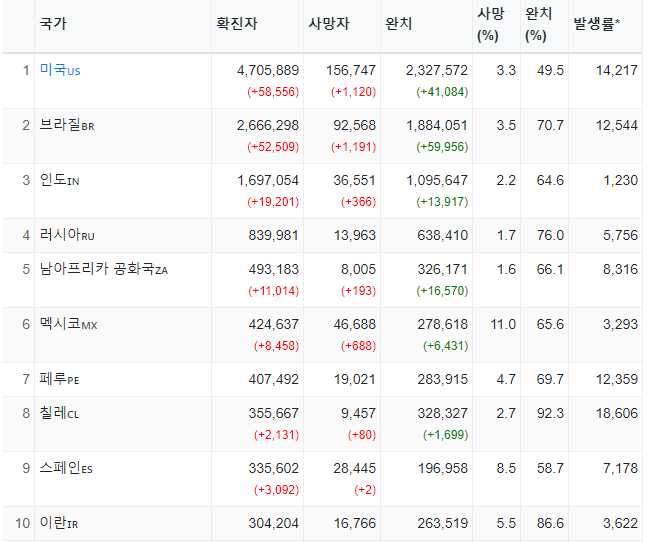647x543 pixels.
Task: Click US recovered increase +41,084
Action: pyautogui.click(x=442, y=92)
